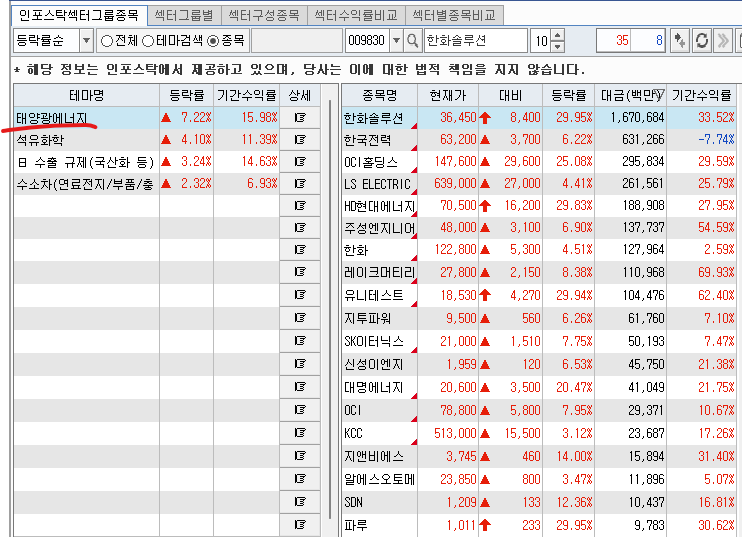
Task: Select the 한국전력 stock row
Action: click(539, 140)
